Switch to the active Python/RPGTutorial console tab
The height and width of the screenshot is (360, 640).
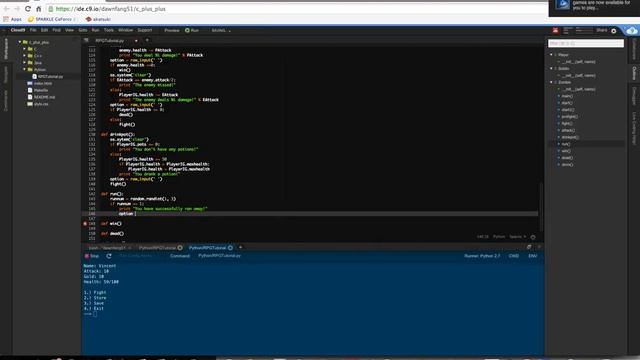(210, 248)
